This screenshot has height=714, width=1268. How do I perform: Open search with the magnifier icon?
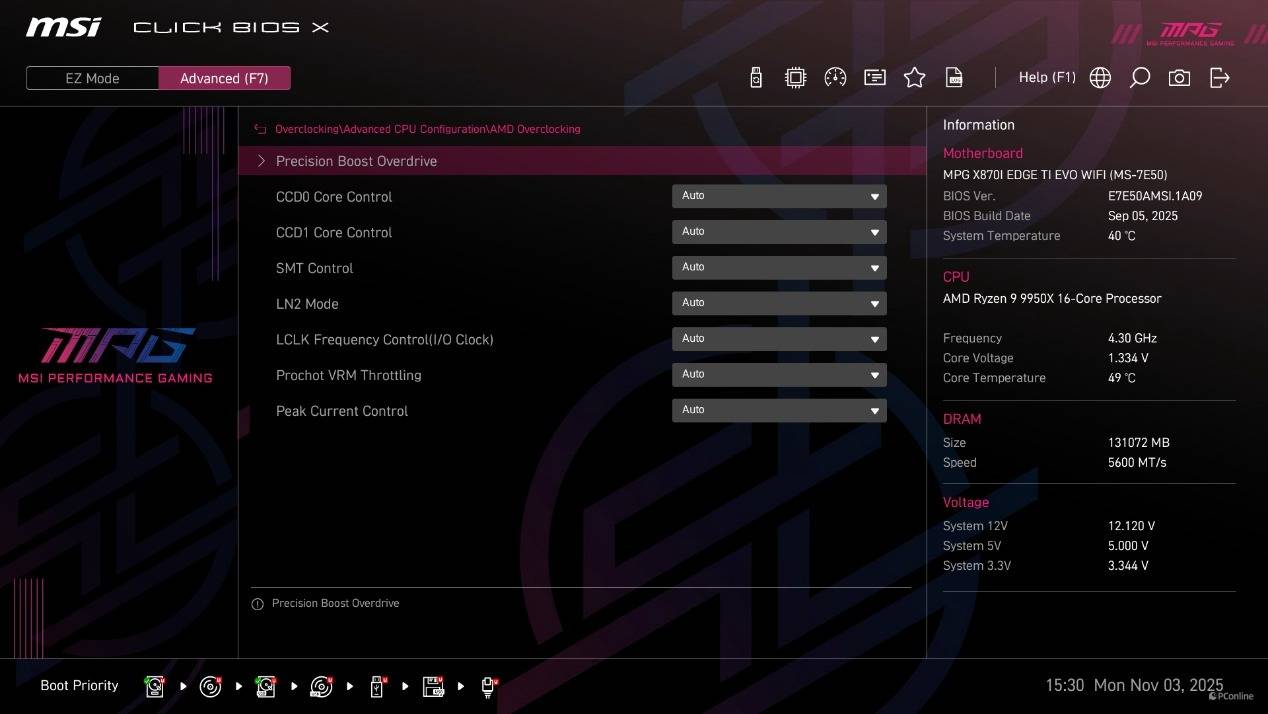1139,78
